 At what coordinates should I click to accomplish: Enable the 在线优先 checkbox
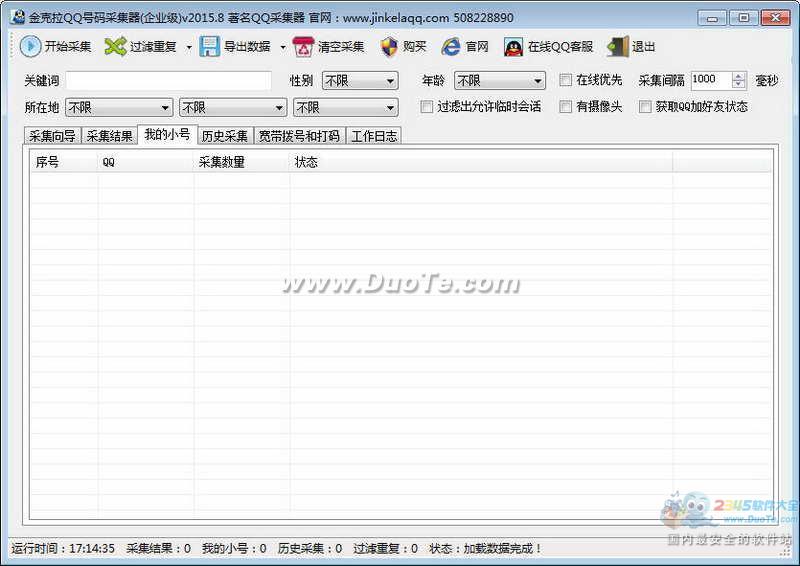coord(565,80)
